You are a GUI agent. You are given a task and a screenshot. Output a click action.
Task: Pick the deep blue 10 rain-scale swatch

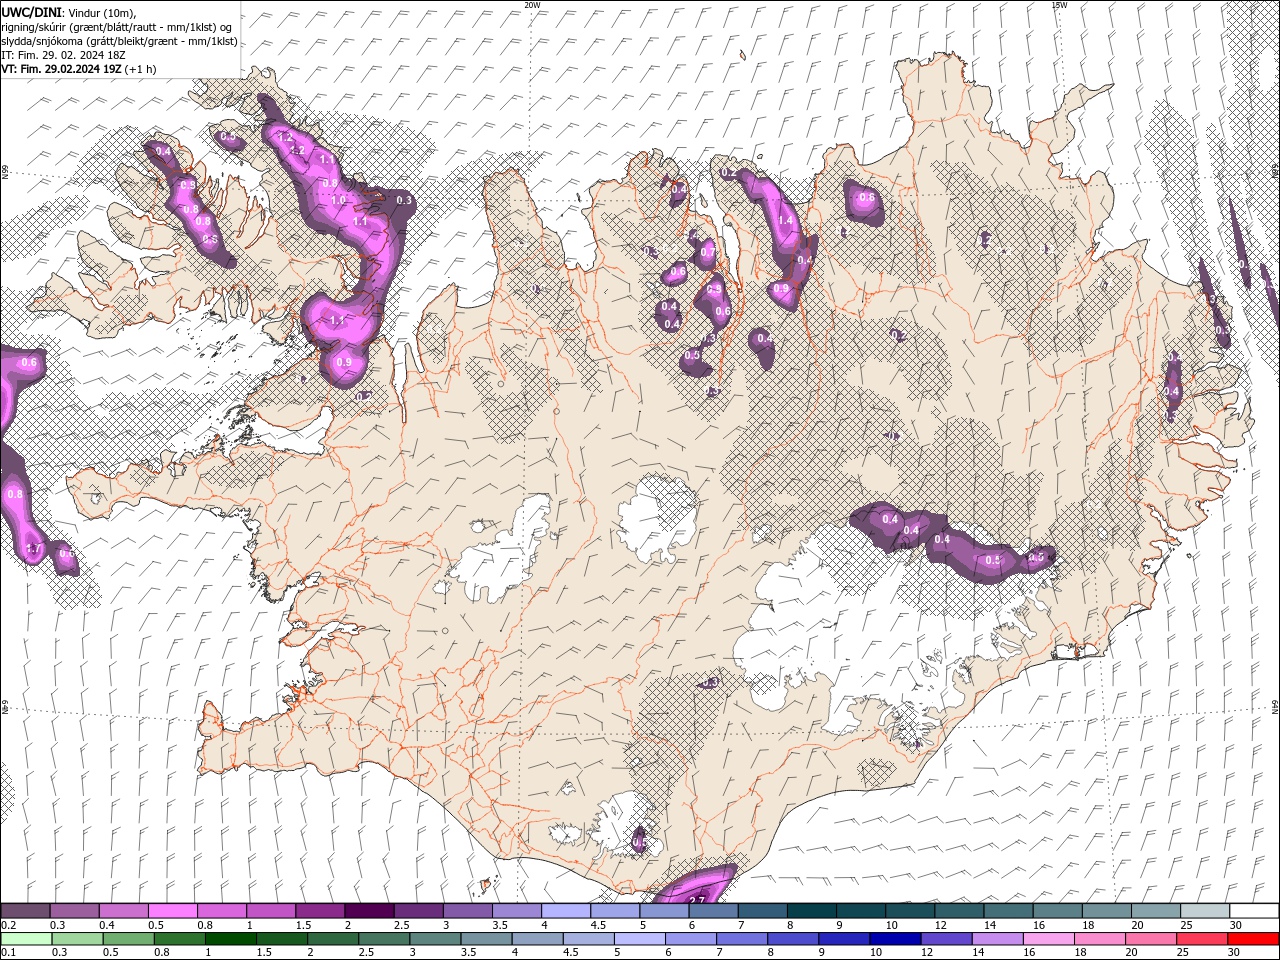tap(893, 939)
